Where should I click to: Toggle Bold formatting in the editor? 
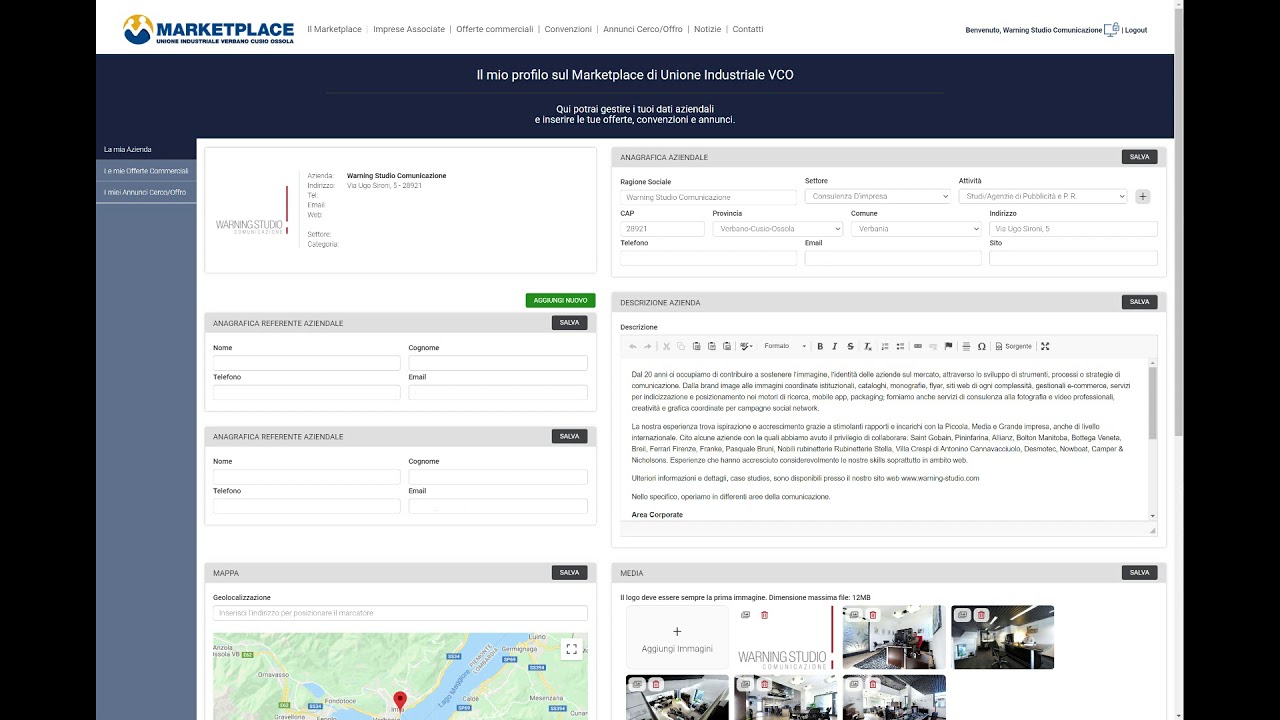pyautogui.click(x=820, y=346)
